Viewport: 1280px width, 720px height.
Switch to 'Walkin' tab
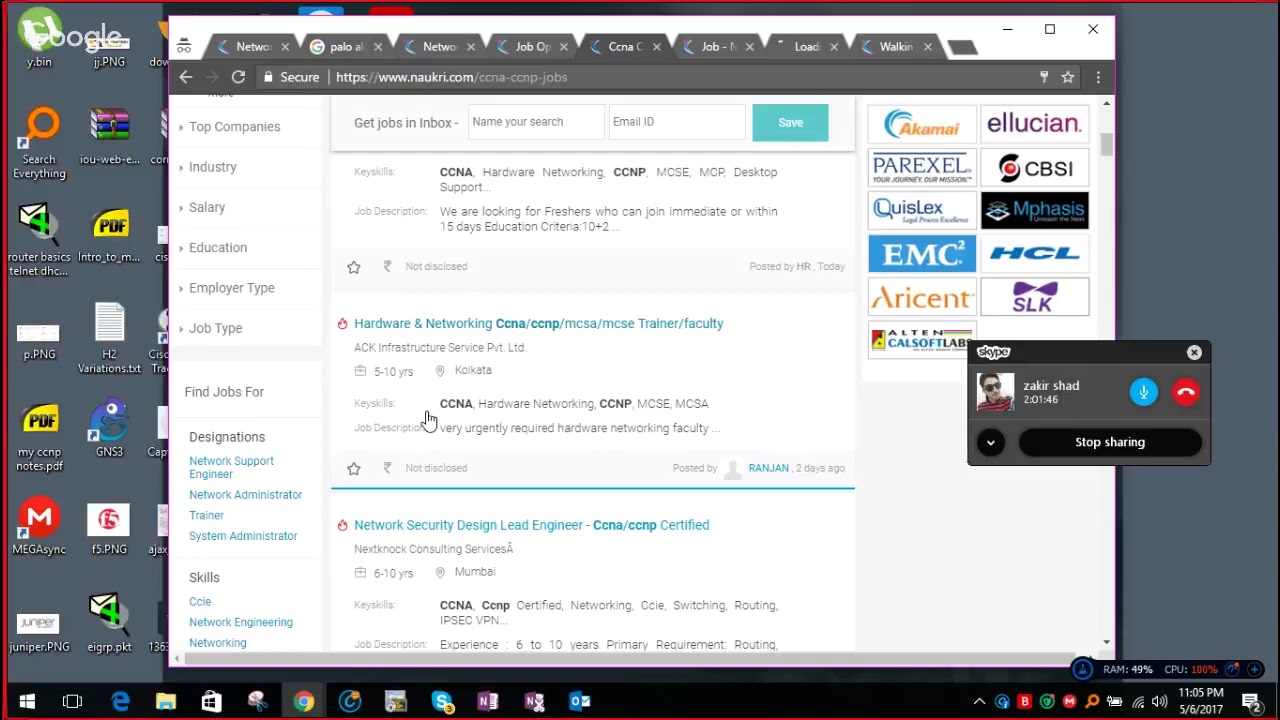(895, 46)
